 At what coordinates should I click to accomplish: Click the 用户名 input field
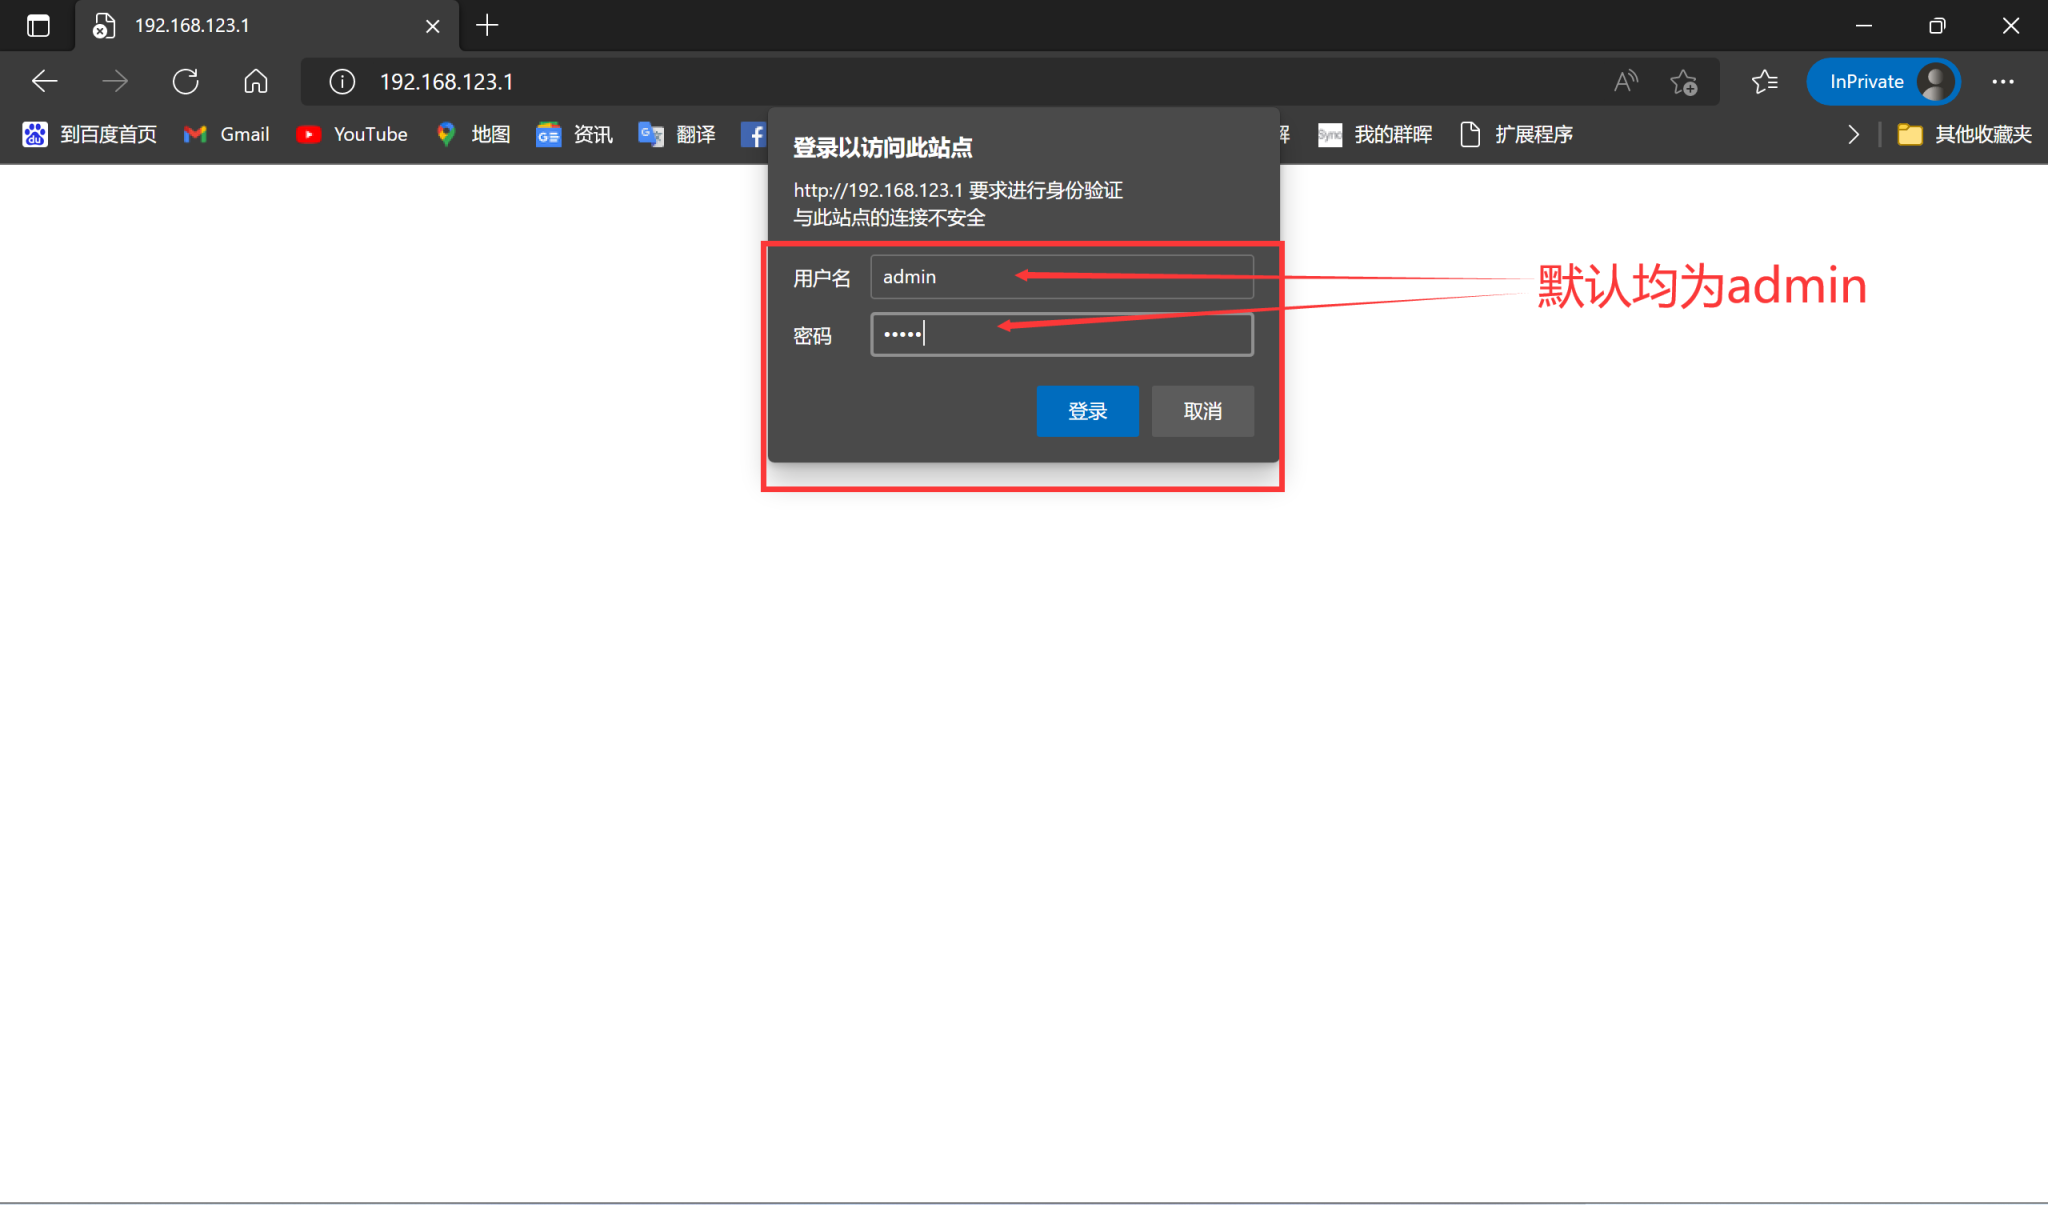(x=1061, y=277)
